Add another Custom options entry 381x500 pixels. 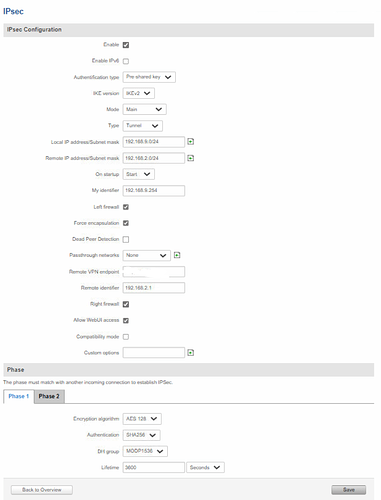tap(190, 353)
